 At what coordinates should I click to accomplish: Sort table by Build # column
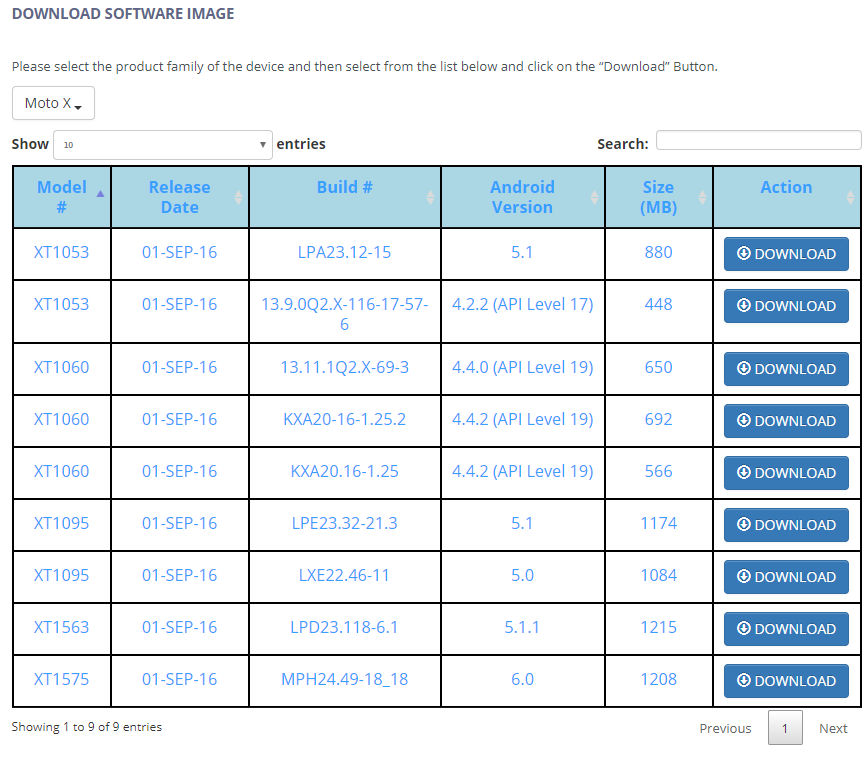tap(345, 197)
